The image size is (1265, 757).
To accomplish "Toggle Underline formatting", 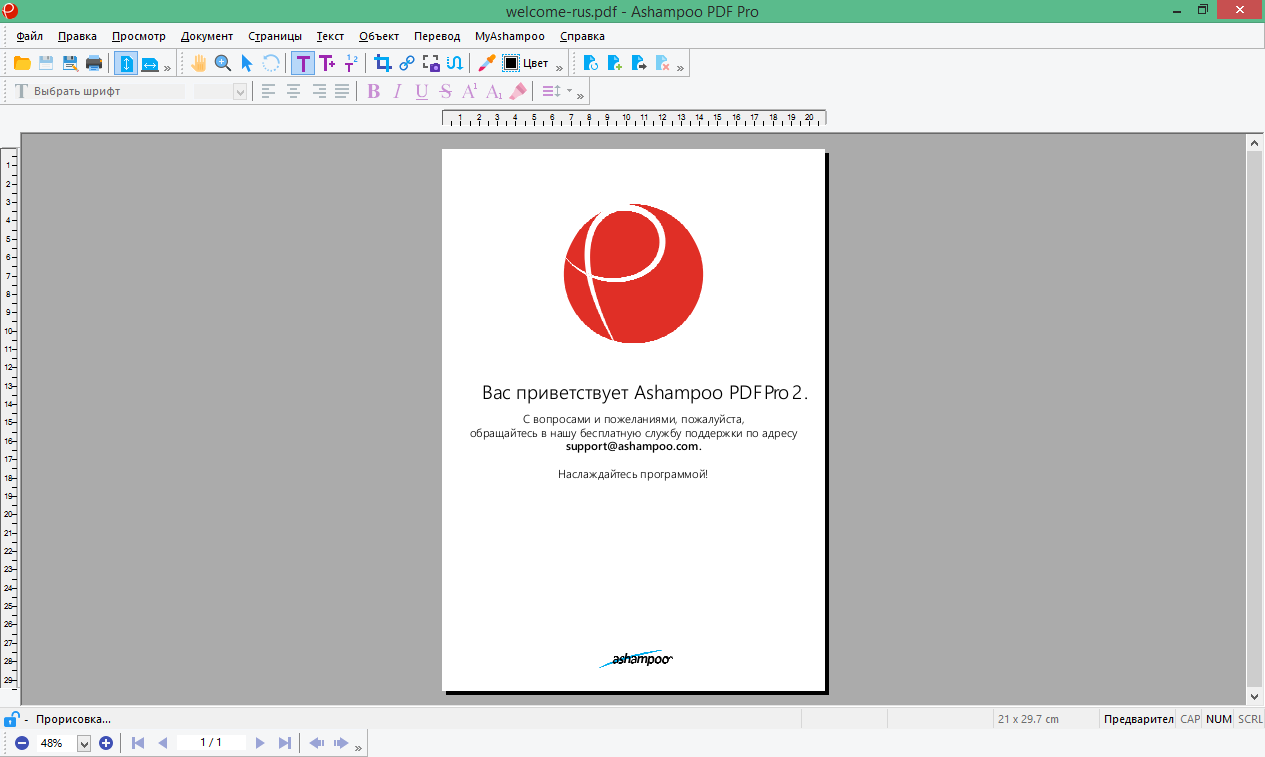I will click(422, 91).
